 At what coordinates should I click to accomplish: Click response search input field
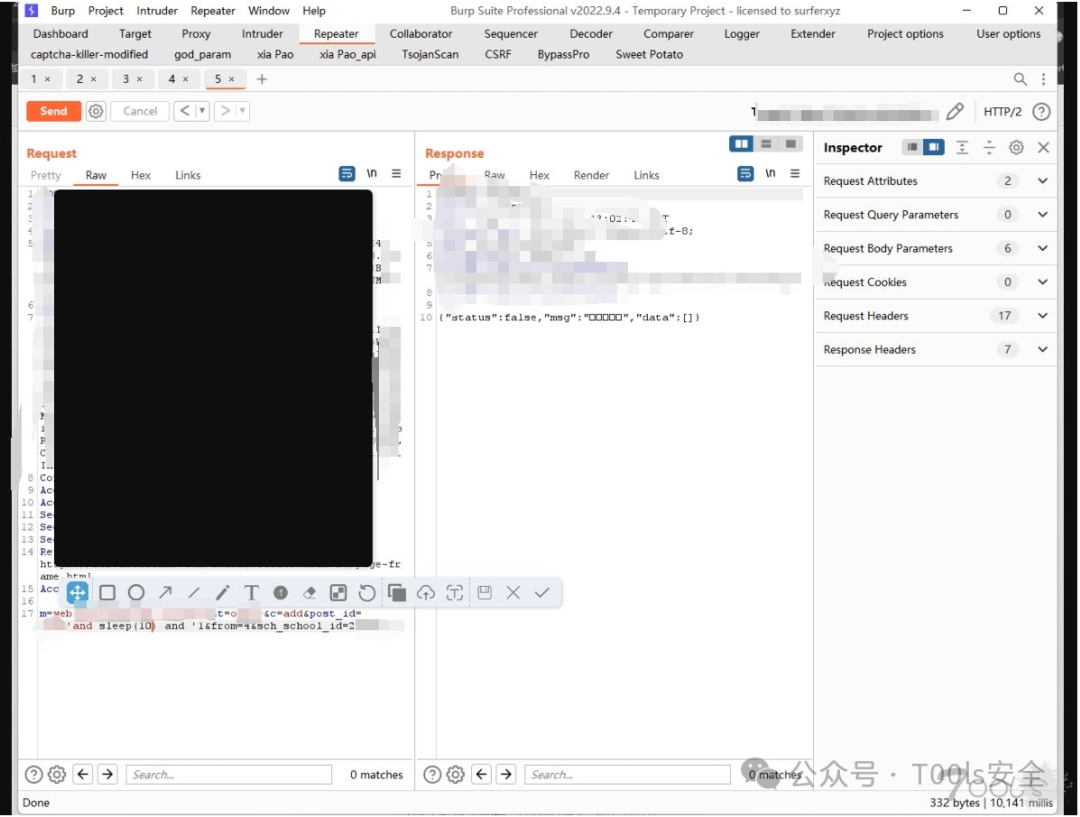tap(627, 775)
